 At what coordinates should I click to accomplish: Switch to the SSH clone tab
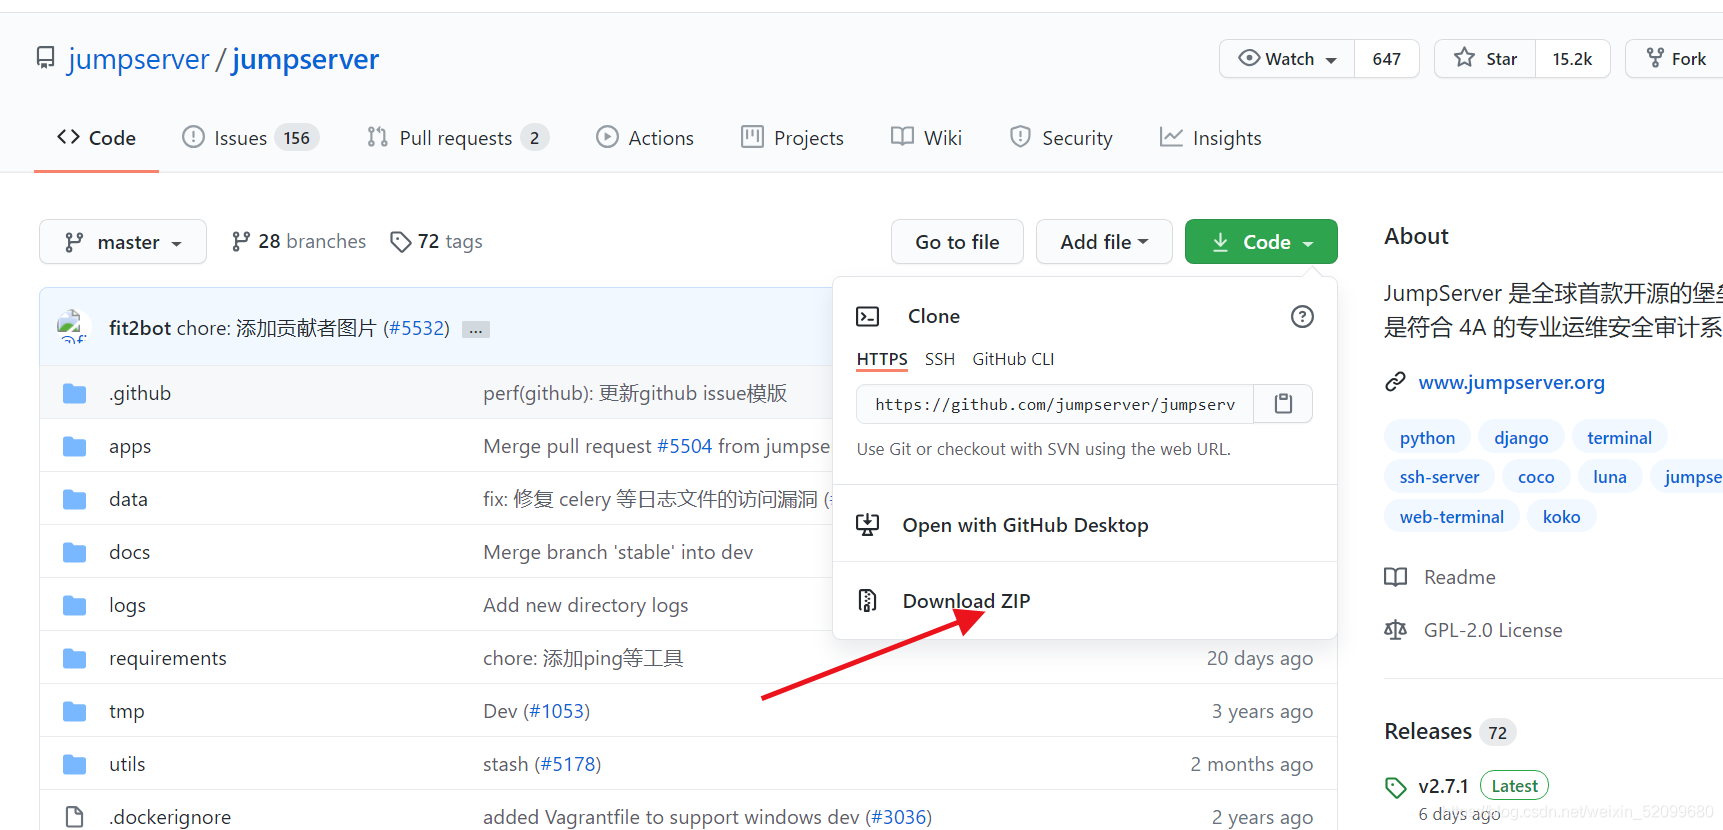click(940, 359)
